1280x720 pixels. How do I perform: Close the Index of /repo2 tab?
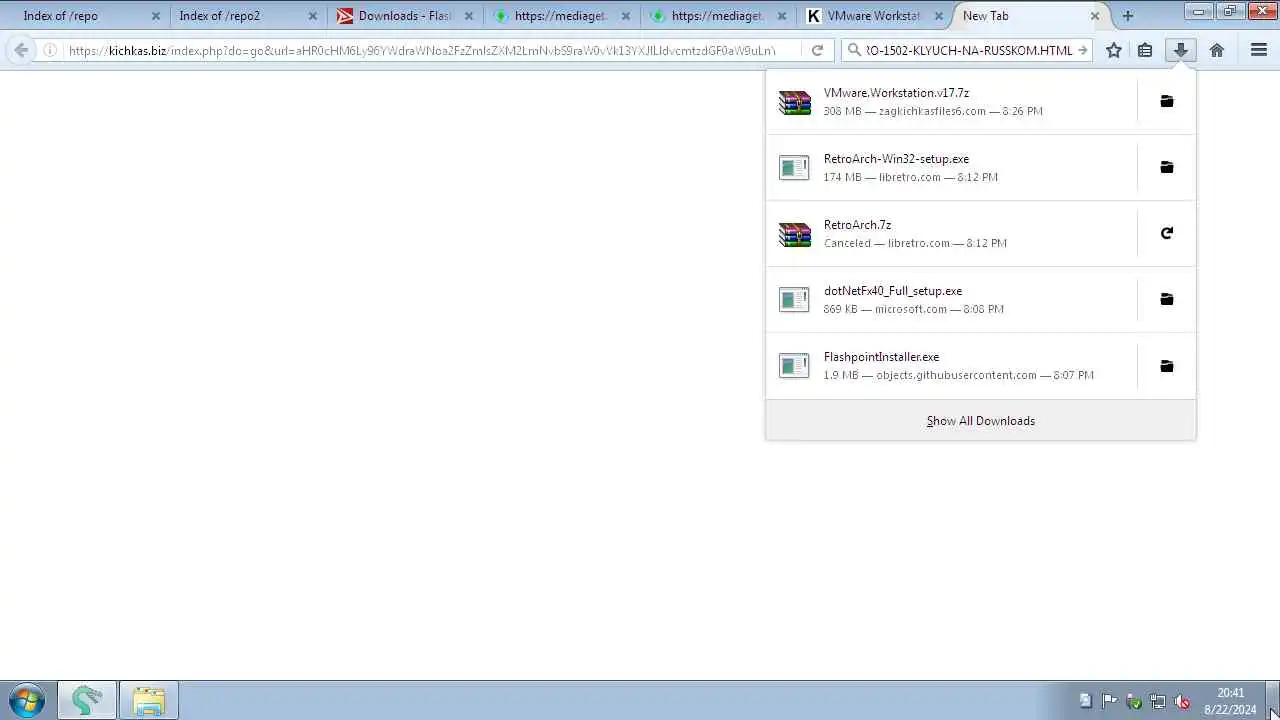click(312, 16)
